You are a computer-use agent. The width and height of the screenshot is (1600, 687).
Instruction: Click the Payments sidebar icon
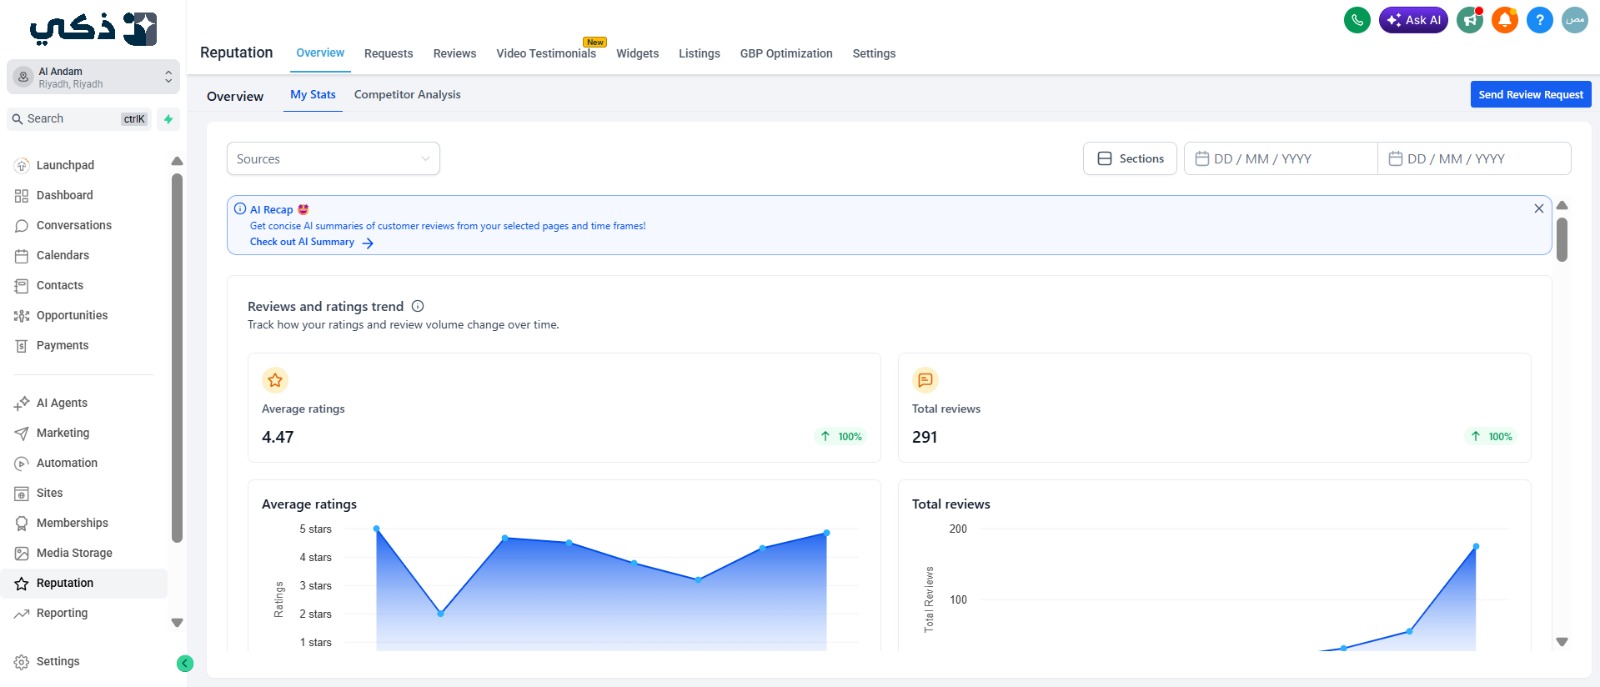pyautogui.click(x=21, y=345)
